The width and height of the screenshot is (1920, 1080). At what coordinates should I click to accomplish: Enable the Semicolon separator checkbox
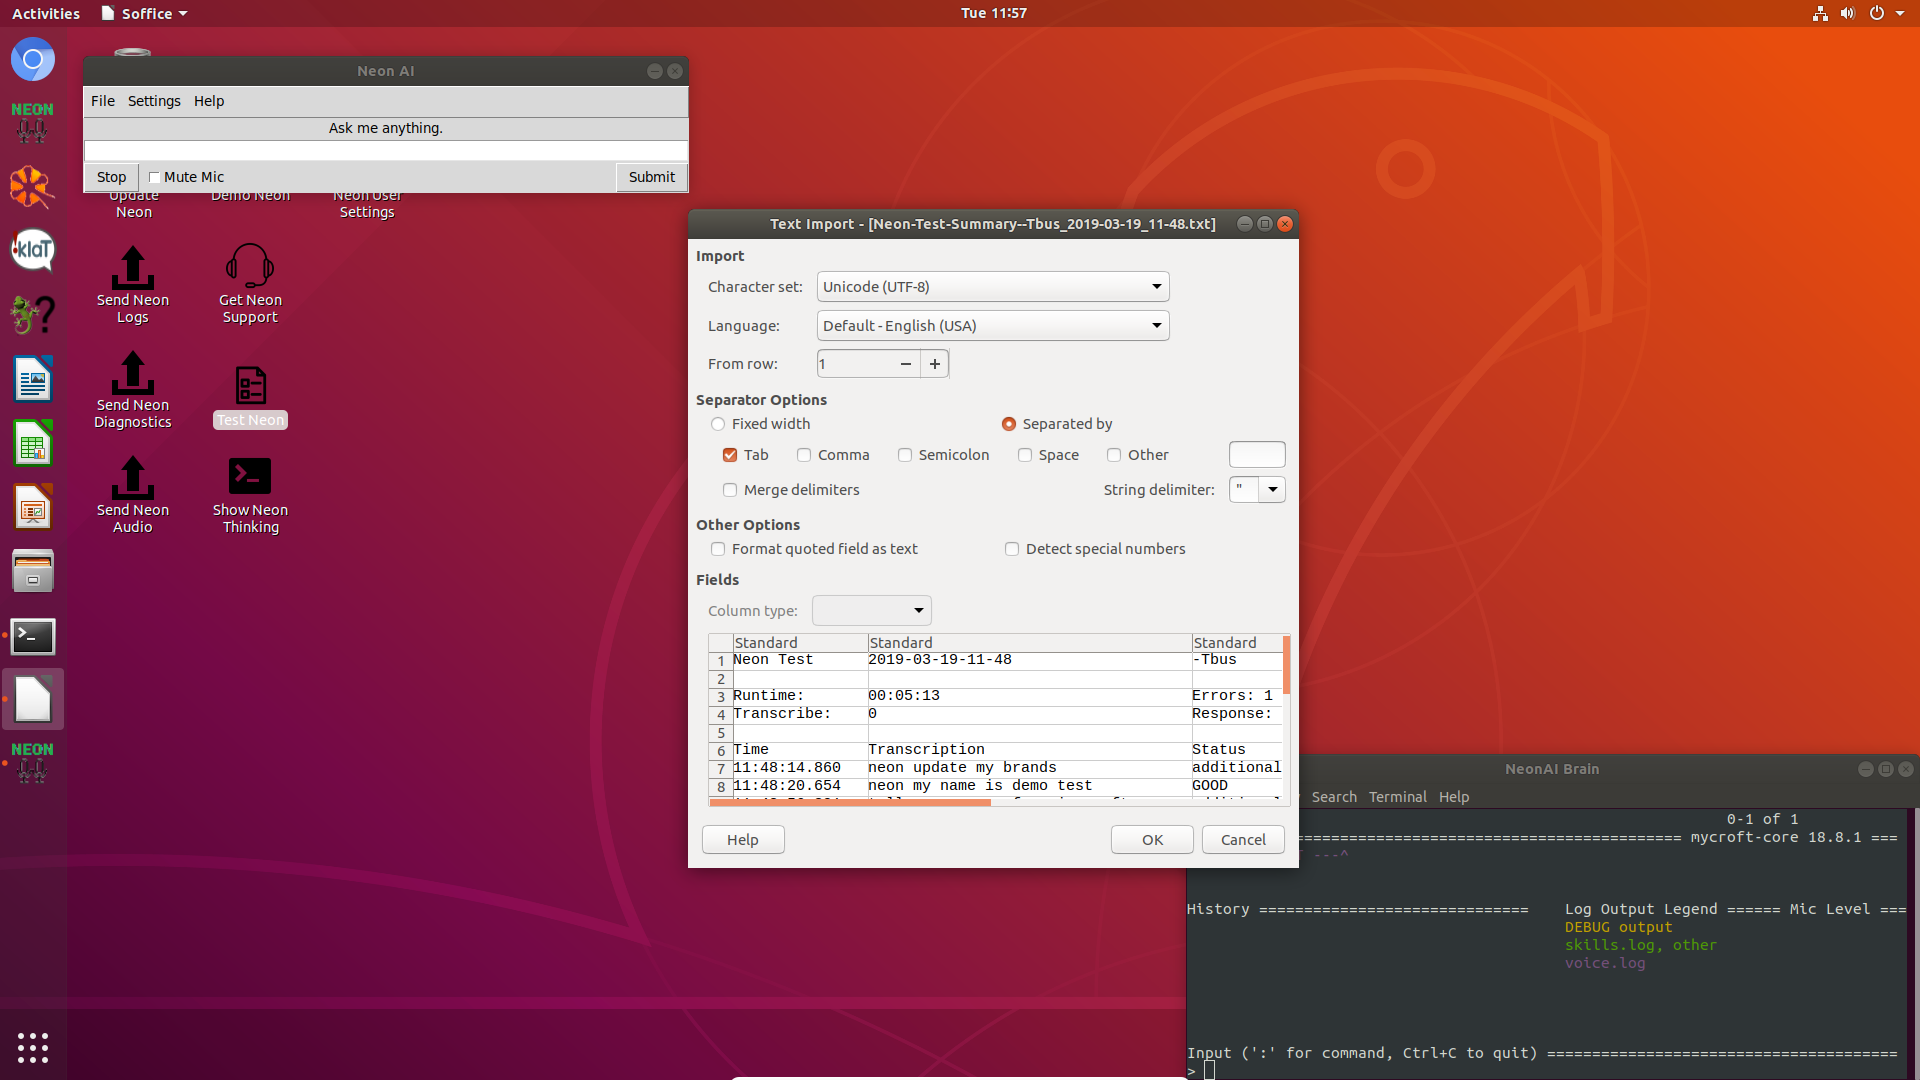[x=905, y=455]
